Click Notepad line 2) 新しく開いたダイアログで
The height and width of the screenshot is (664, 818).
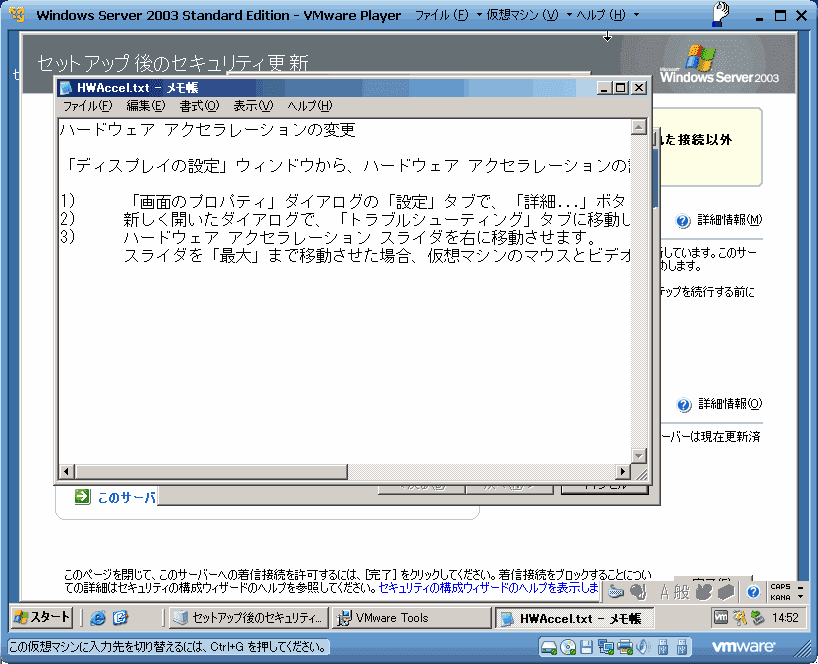tap(344, 220)
